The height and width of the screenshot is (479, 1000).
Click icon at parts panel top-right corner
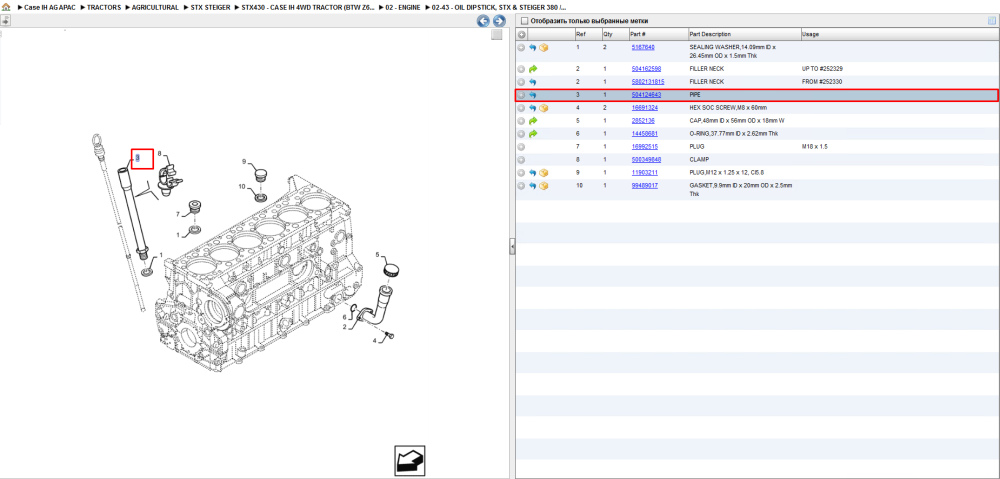point(992,21)
